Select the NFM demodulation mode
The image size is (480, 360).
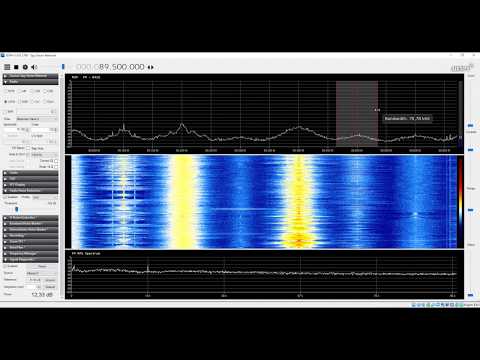10,91
